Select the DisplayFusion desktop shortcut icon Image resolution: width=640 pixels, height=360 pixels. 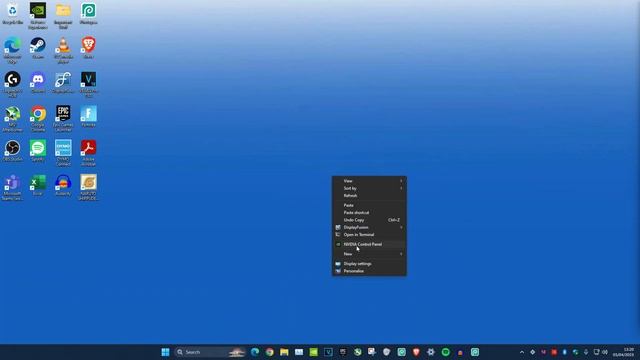pyautogui.click(x=63, y=82)
